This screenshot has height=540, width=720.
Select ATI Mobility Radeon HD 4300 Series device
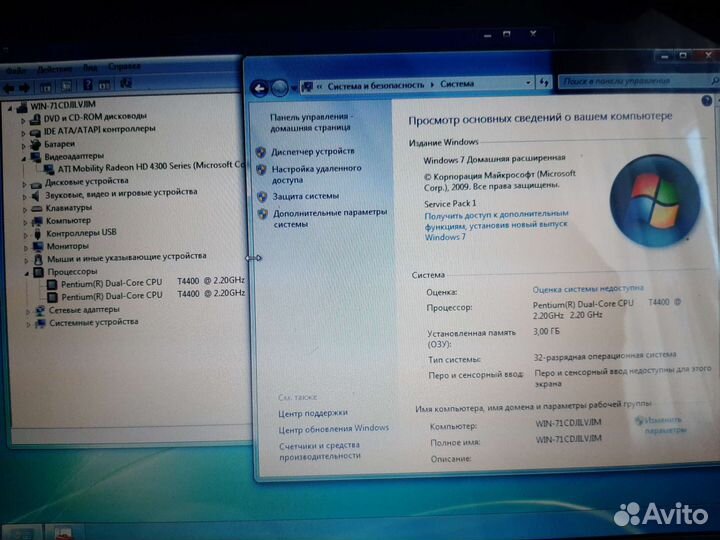(151, 167)
